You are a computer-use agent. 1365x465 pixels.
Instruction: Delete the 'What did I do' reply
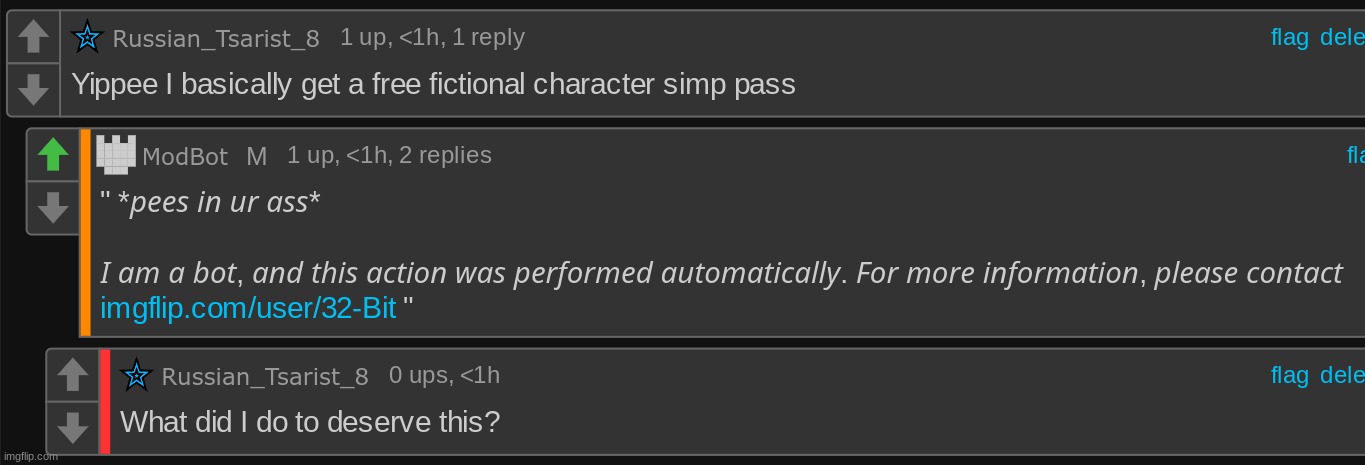click(x=1342, y=375)
